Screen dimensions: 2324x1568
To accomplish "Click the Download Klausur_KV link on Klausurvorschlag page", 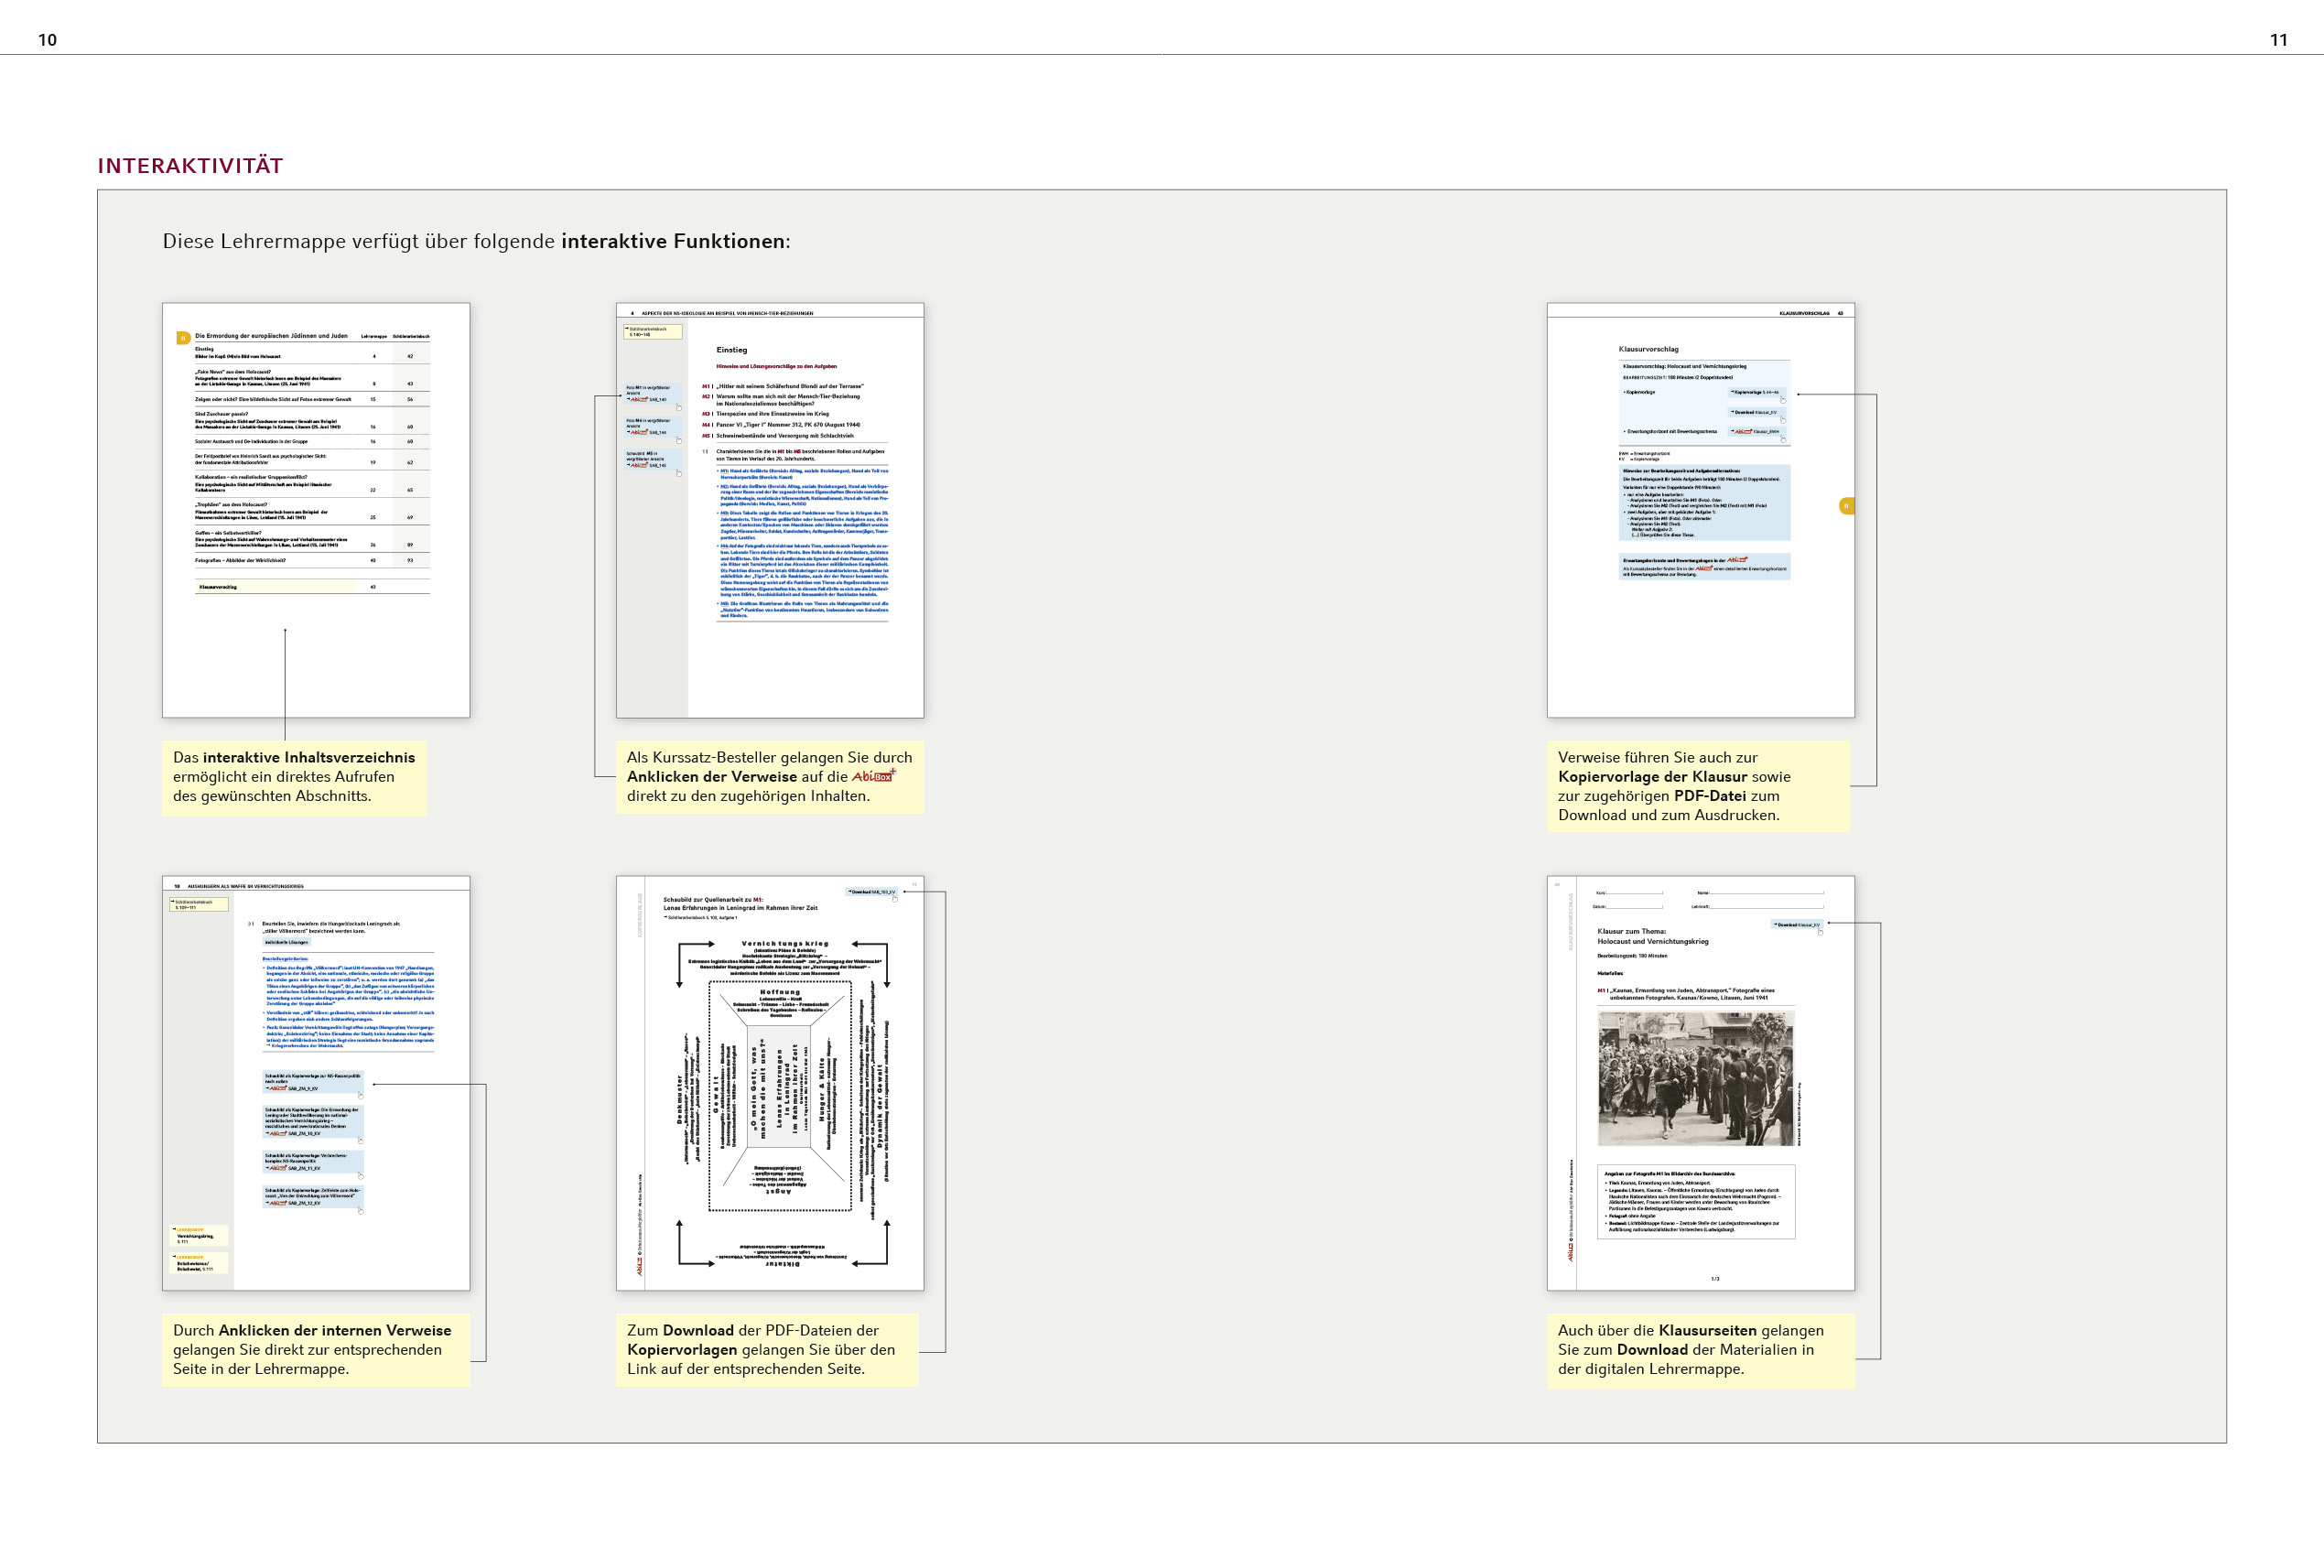I will [1755, 412].
